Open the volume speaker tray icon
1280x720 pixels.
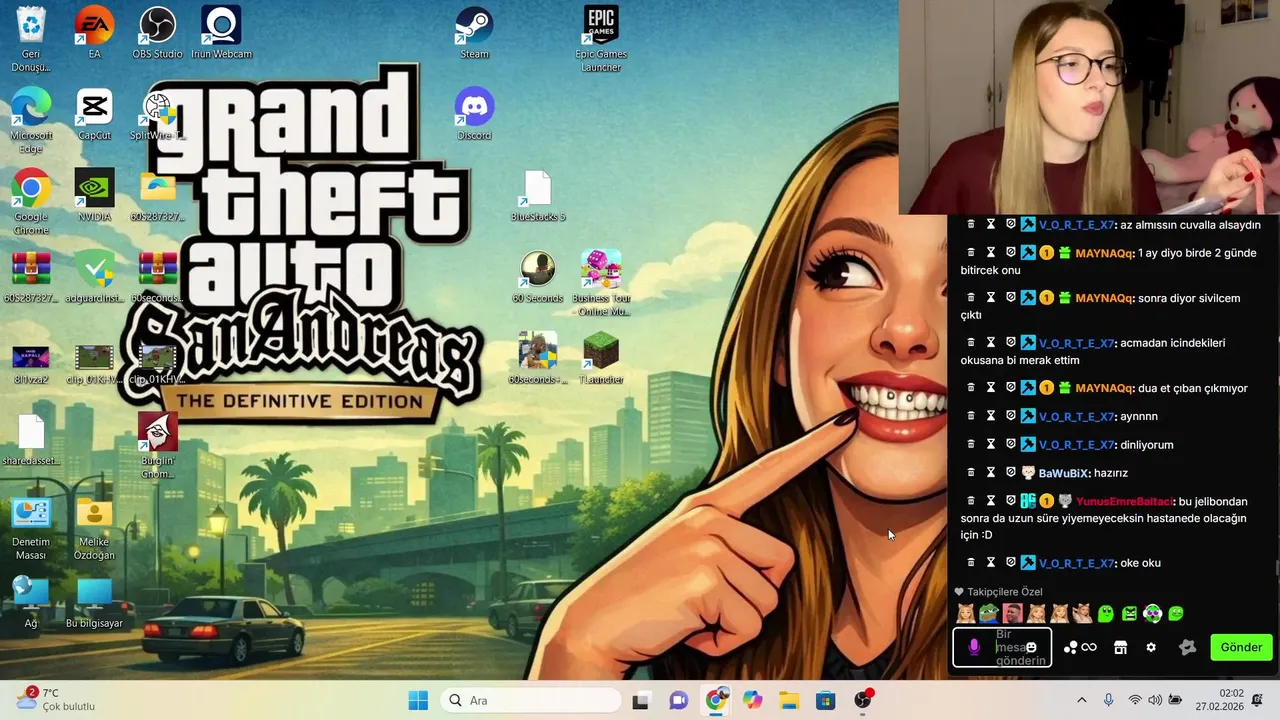1155,700
